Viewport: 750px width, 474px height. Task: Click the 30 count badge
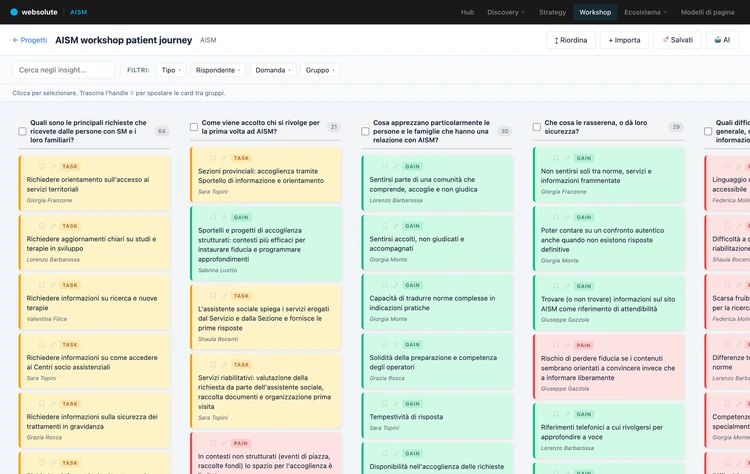pyautogui.click(x=505, y=131)
